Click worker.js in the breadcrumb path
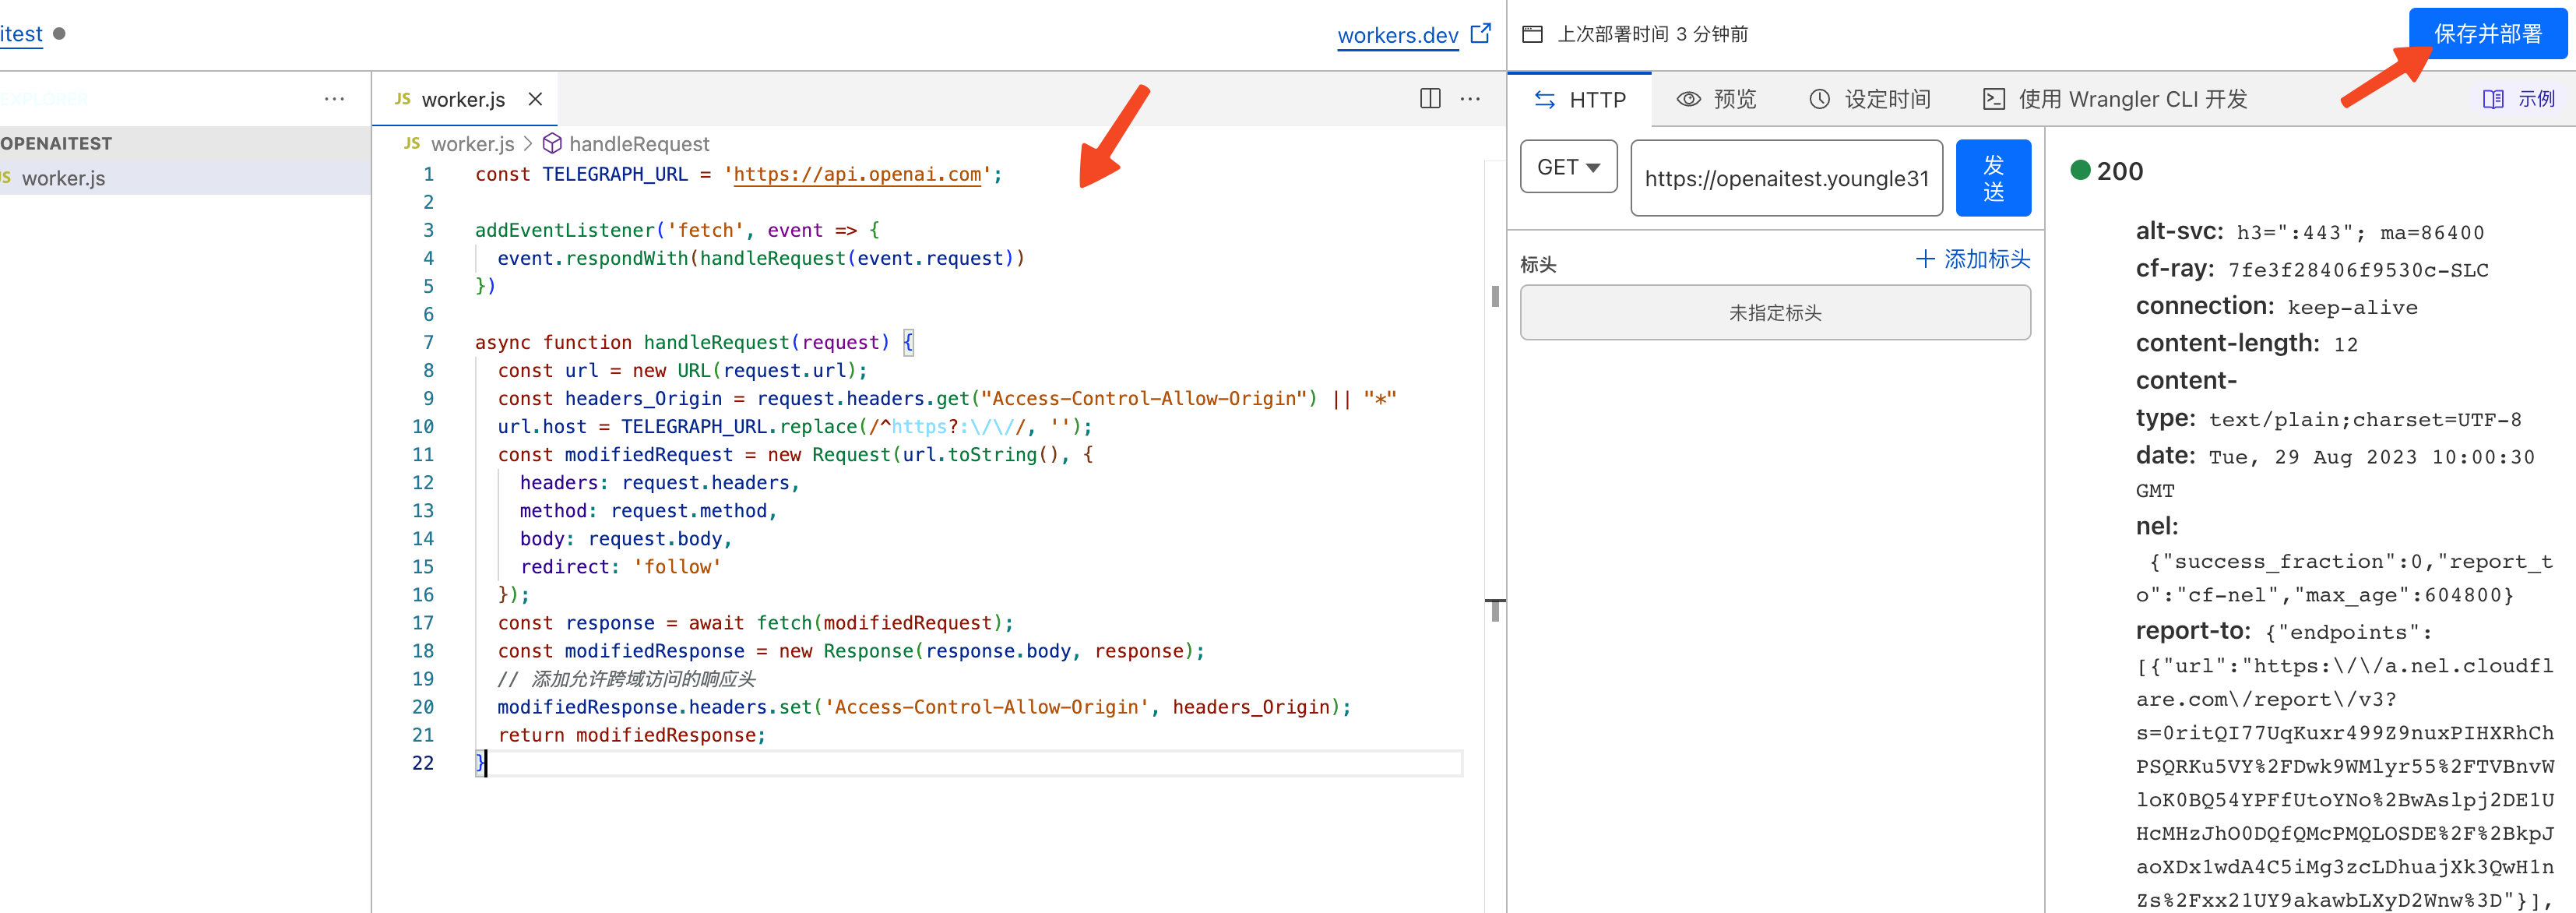 click(472, 144)
